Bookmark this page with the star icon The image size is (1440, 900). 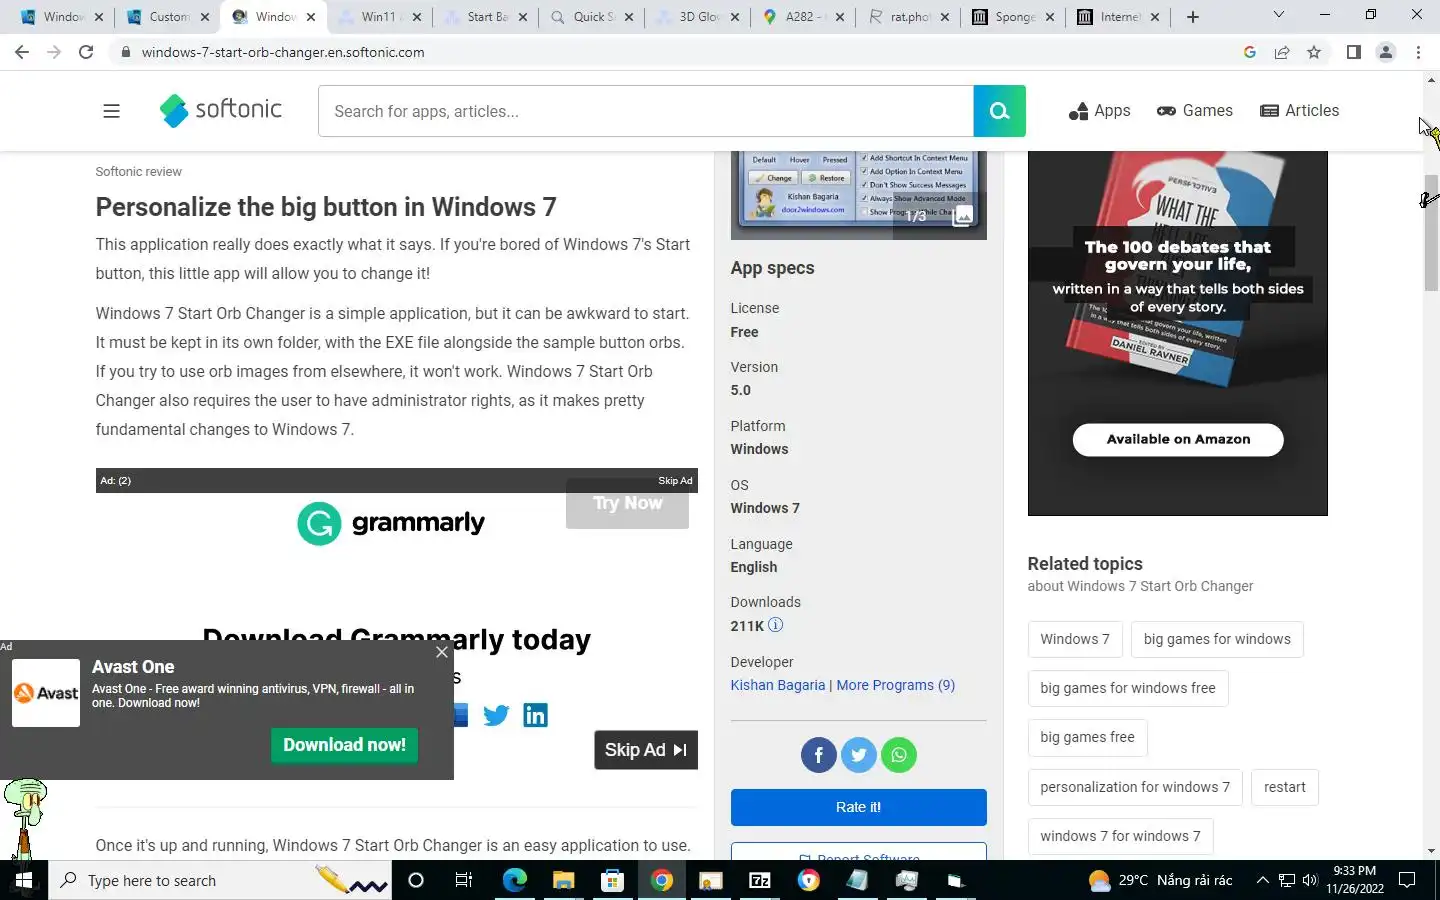pos(1314,52)
